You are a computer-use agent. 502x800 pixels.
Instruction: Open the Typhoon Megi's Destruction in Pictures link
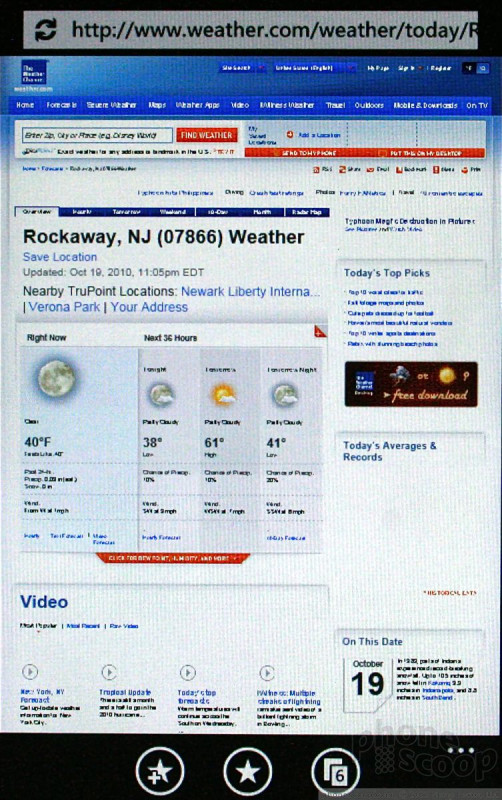410,221
